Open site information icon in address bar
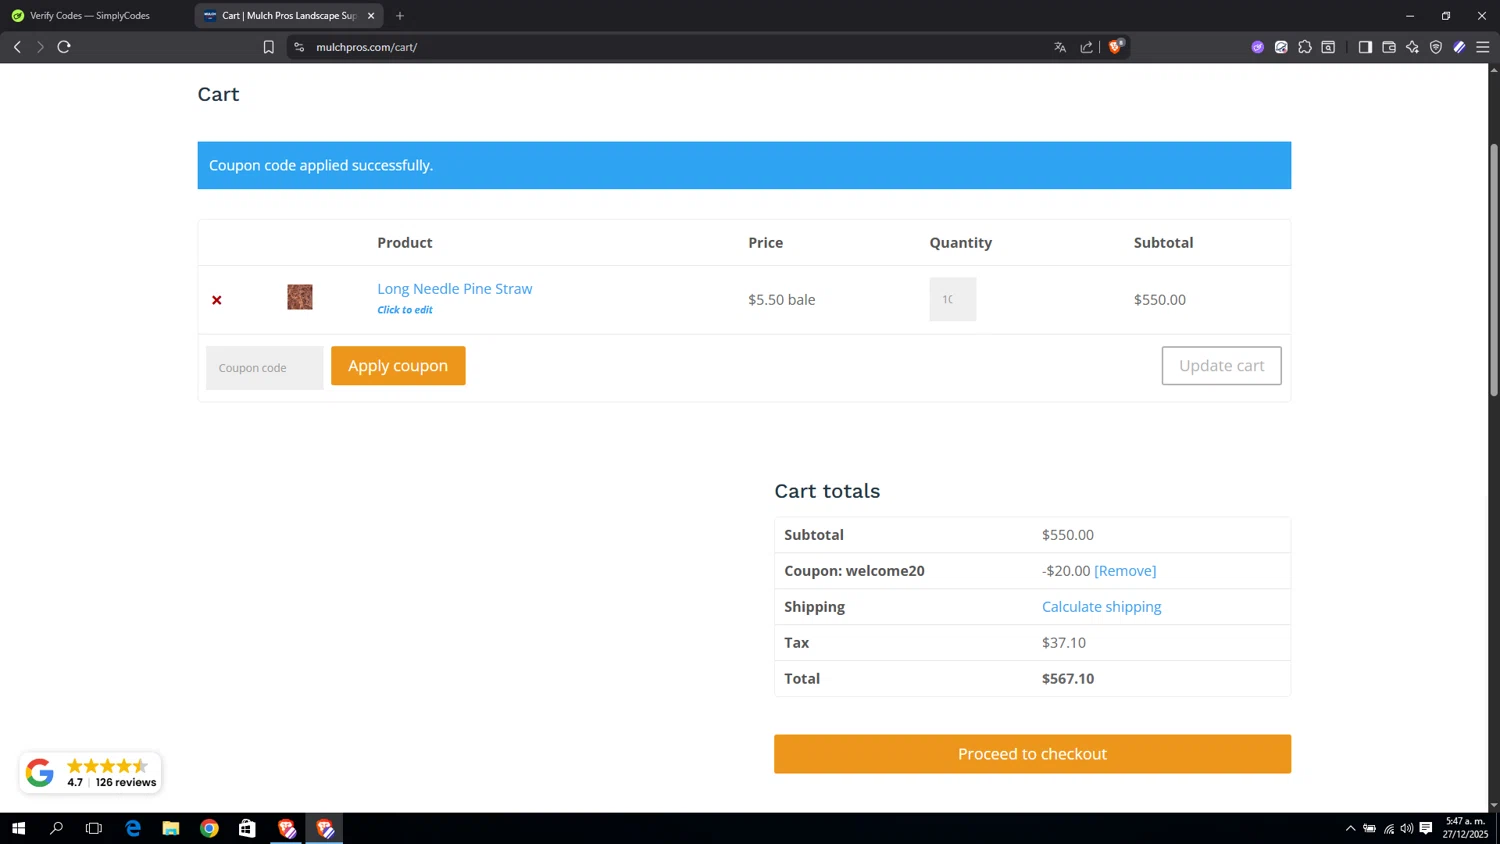 tap(299, 47)
